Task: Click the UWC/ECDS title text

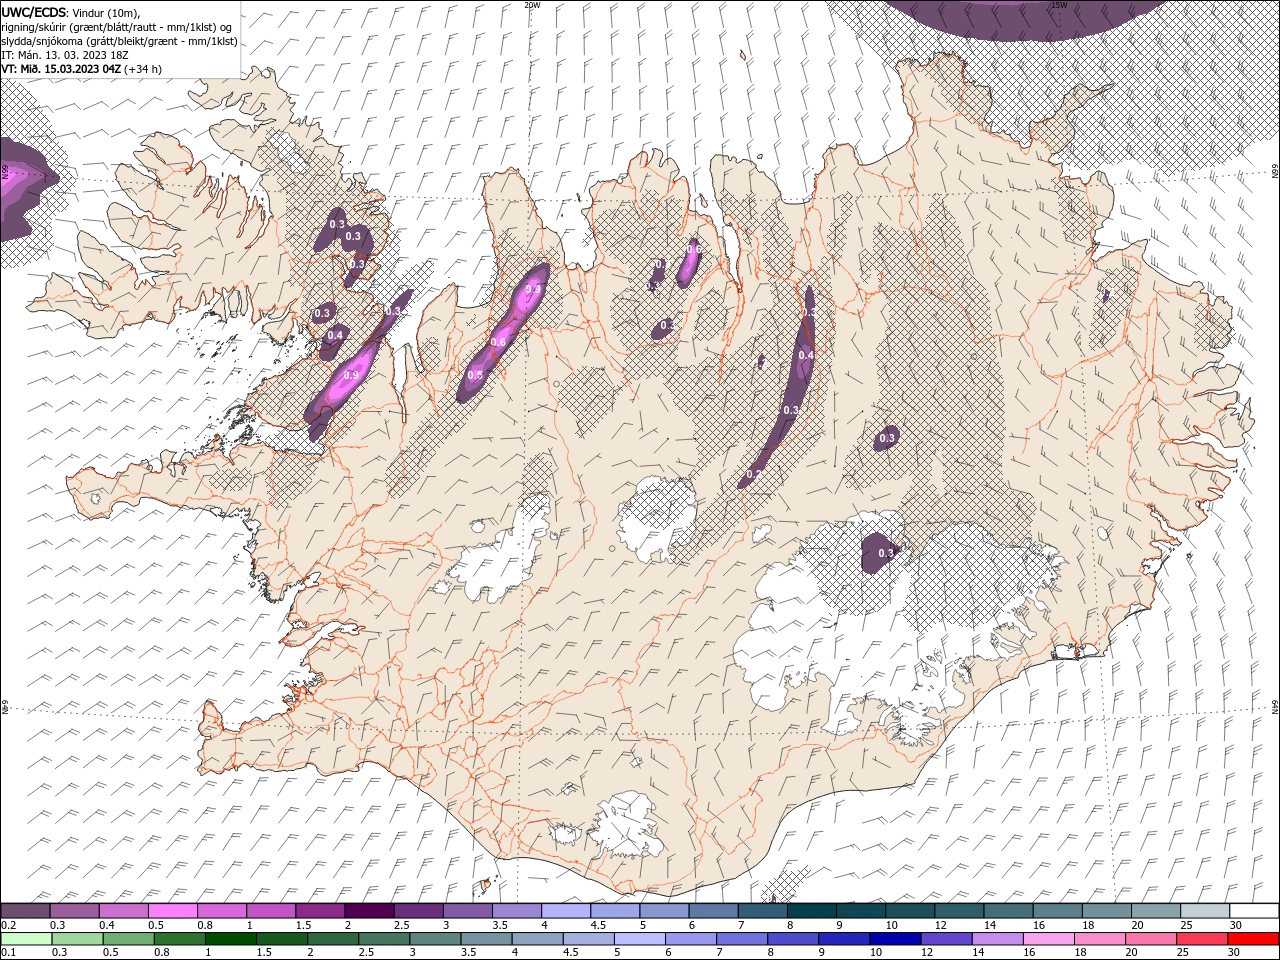Action: [x=33, y=12]
